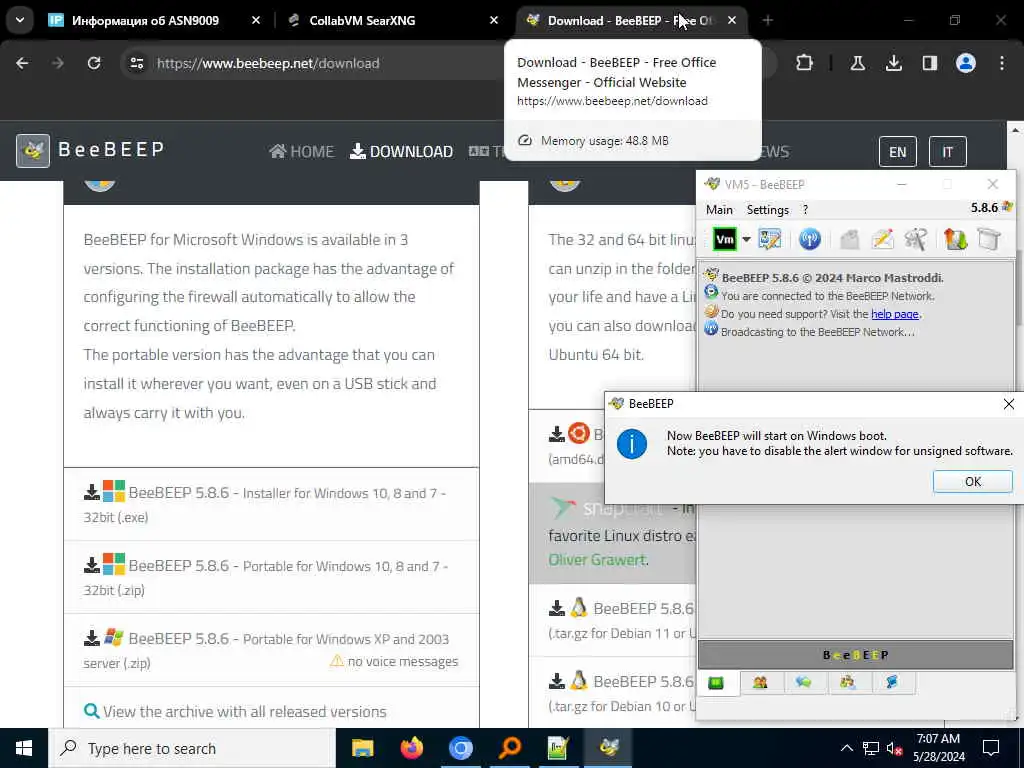Image resolution: width=1024 pixels, height=768 pixels.
Task: Click the site information icon in address bar
Action: [x=136, y=63]
